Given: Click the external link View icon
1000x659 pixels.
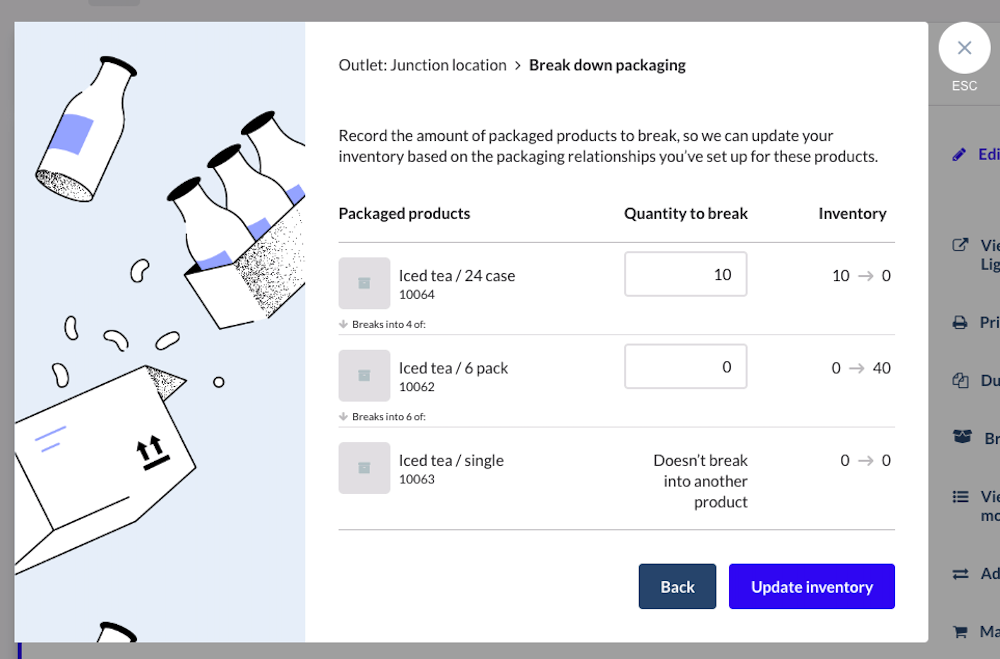Looking at the screenshot, I should point(960,245).
